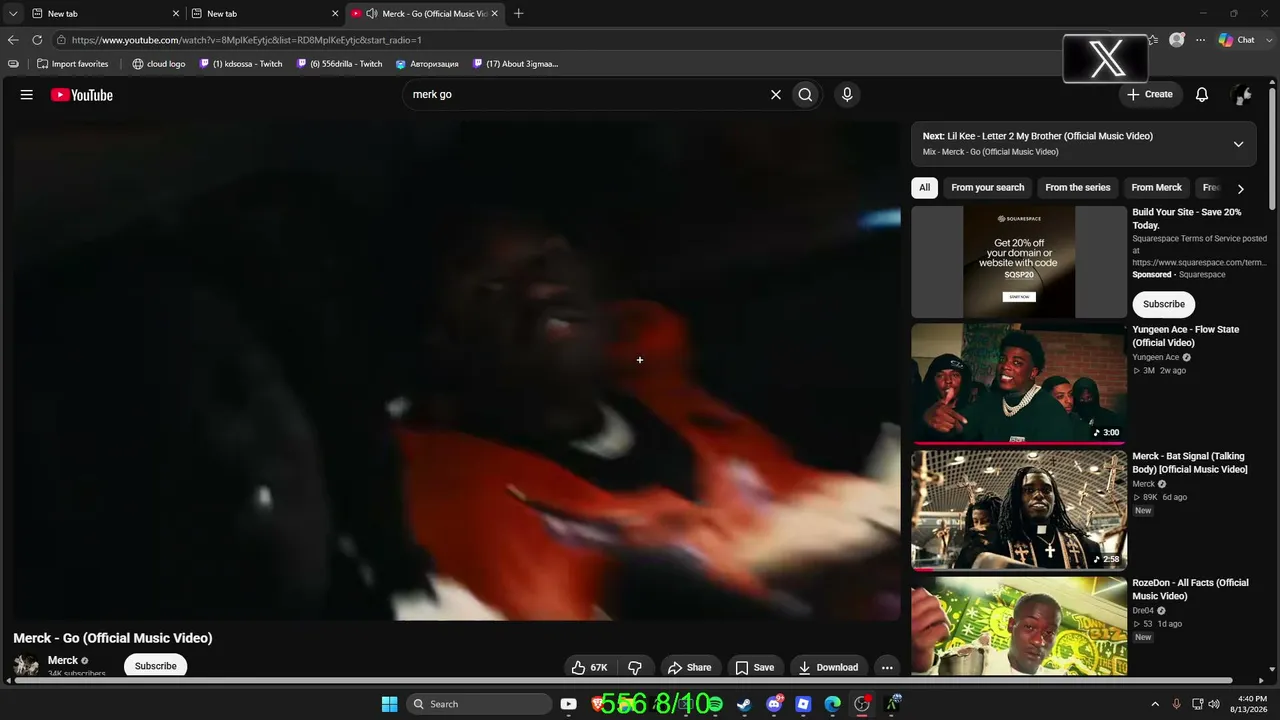Select the 'From the series' chip

tap(1078, 188)
